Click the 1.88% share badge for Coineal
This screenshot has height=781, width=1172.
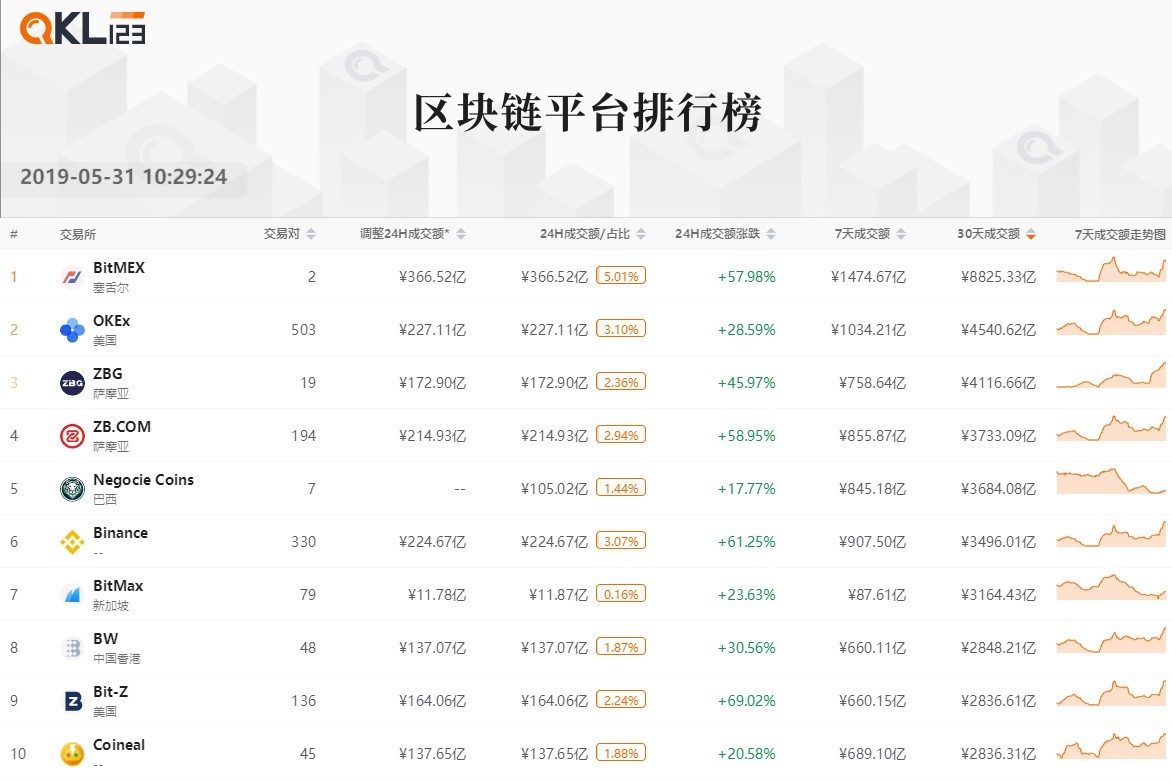click(621, 753)
